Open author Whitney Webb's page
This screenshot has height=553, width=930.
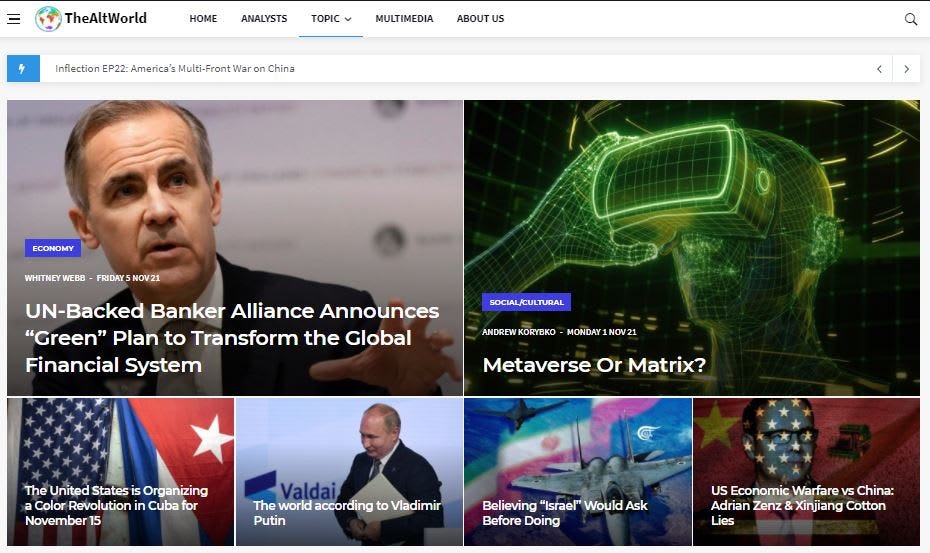coord(55,278)
